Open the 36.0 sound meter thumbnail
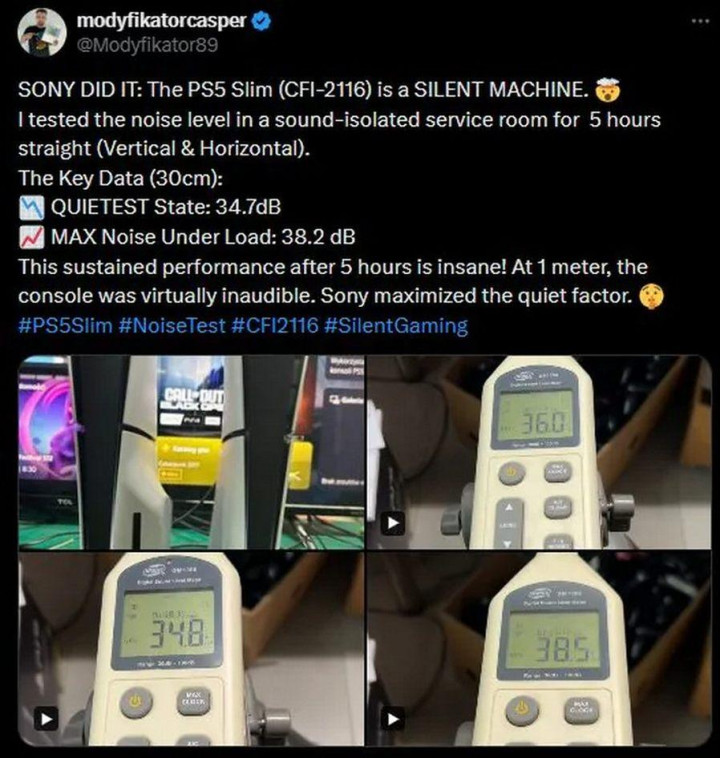The width and height of the screenshot is (720, 758). tap(539, 452)
